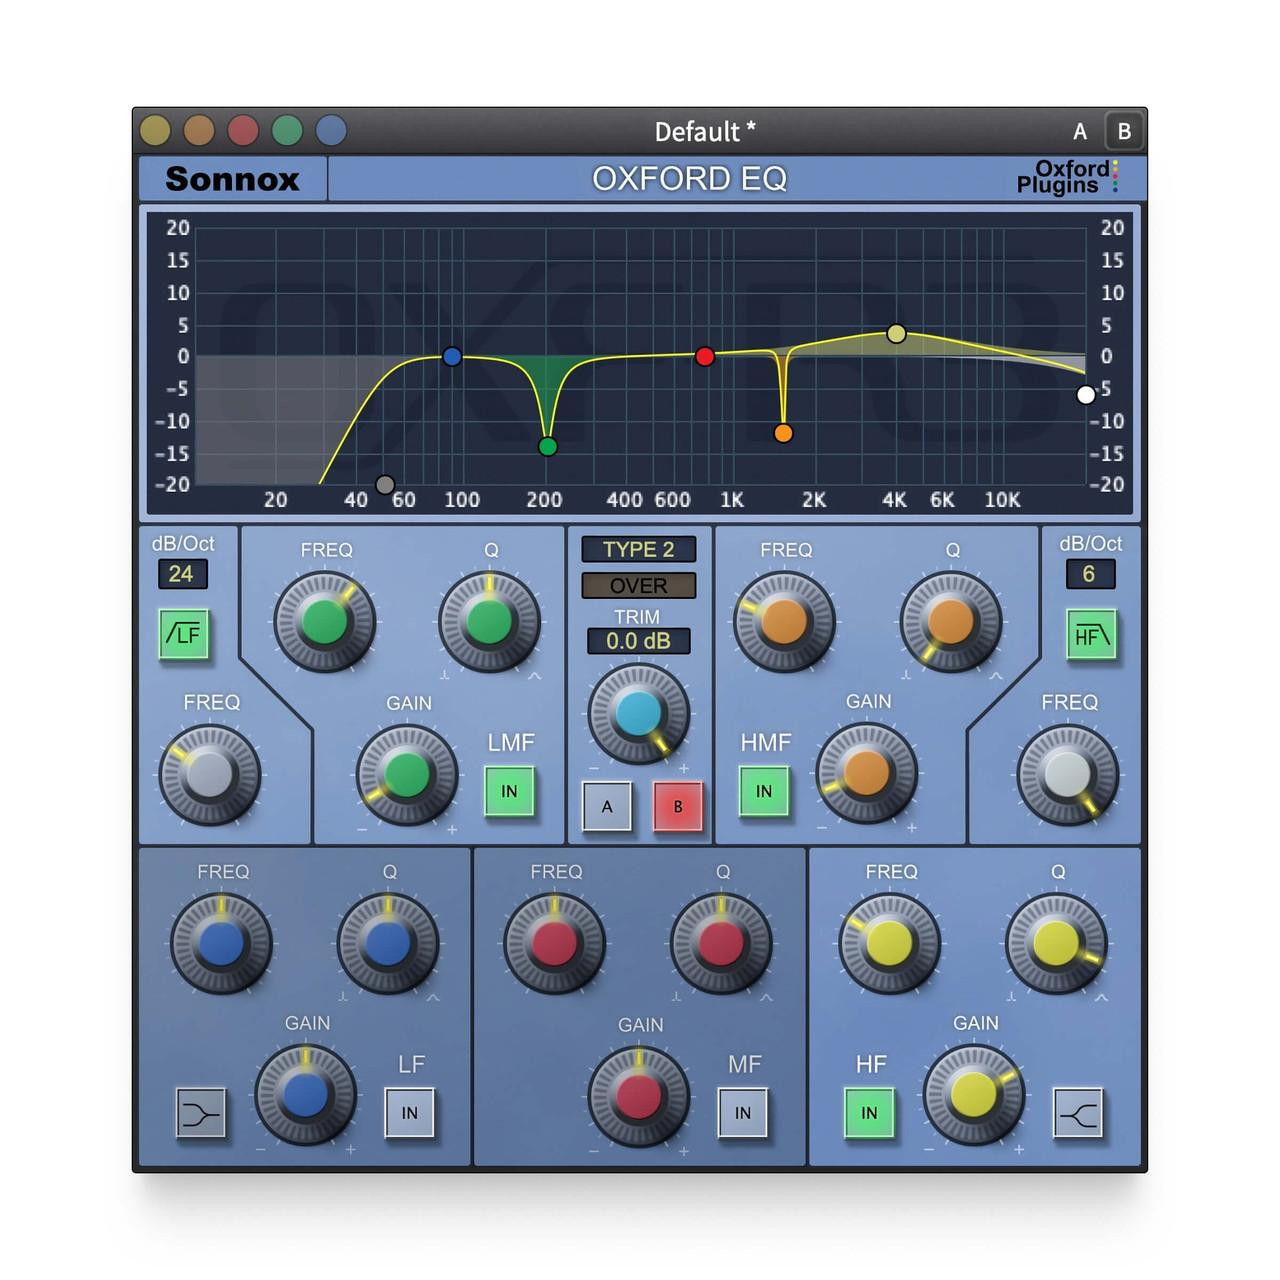Open the TYPE 2 EQ type selector
This screenshot has width=1280, height=1280.
tap(639, 549)
